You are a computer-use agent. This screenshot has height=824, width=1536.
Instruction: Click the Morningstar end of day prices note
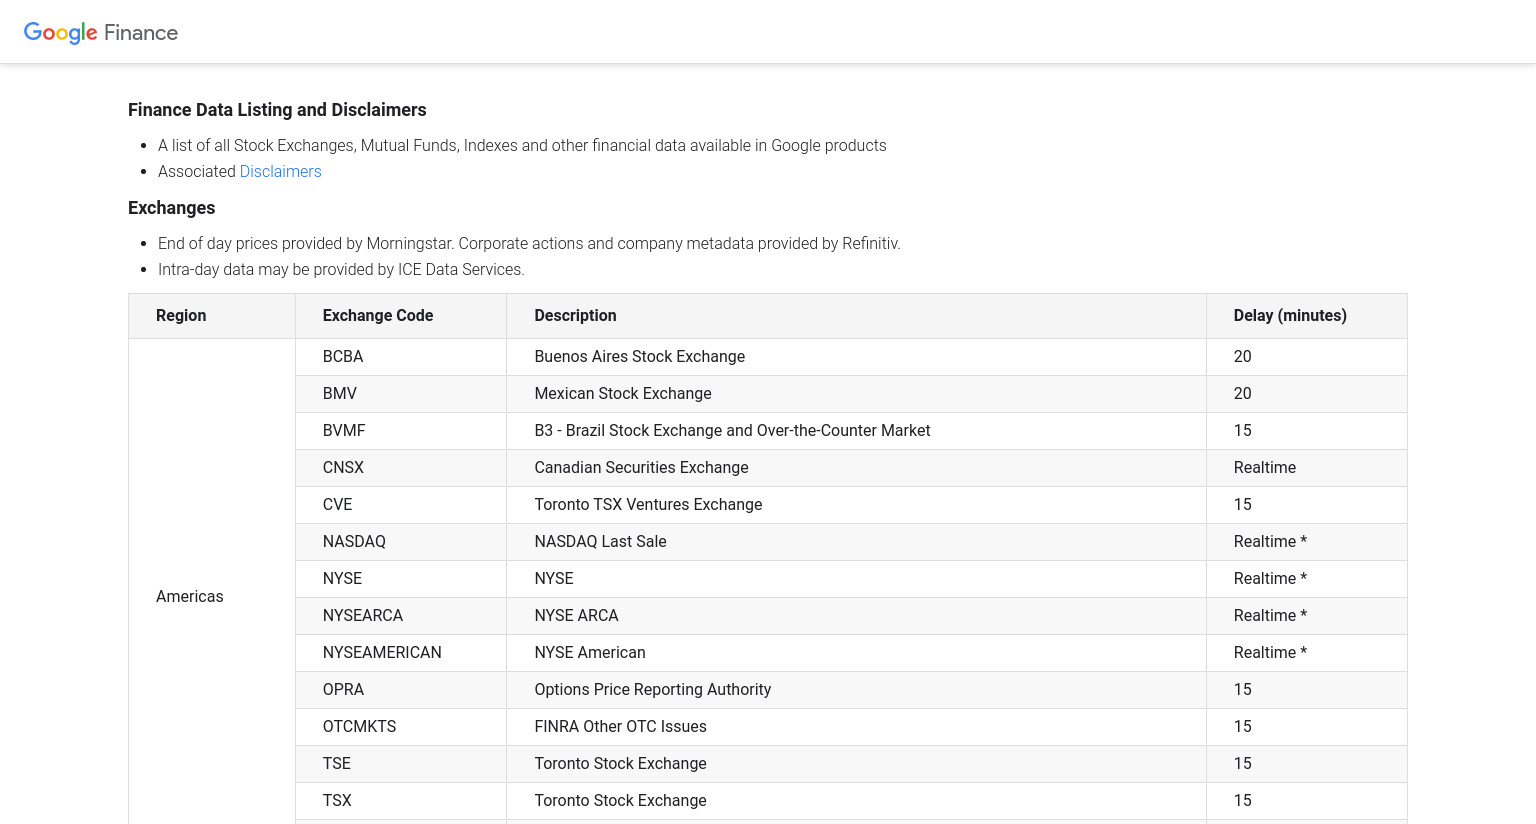click(x=529, y=243)
